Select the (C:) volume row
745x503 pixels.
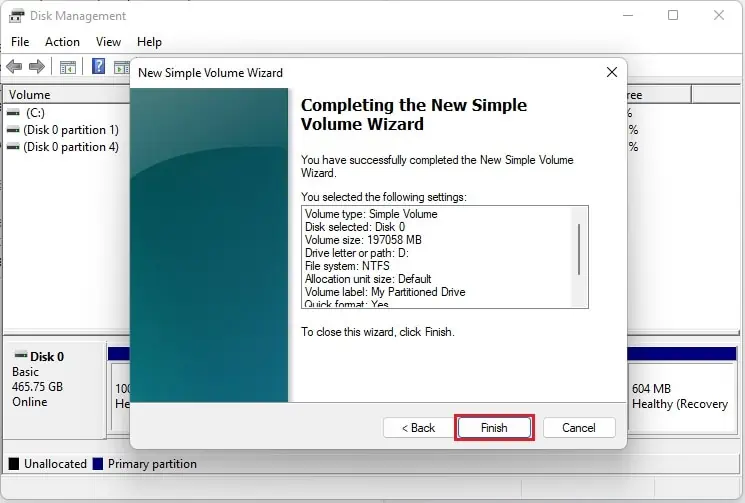coord(35,113)
